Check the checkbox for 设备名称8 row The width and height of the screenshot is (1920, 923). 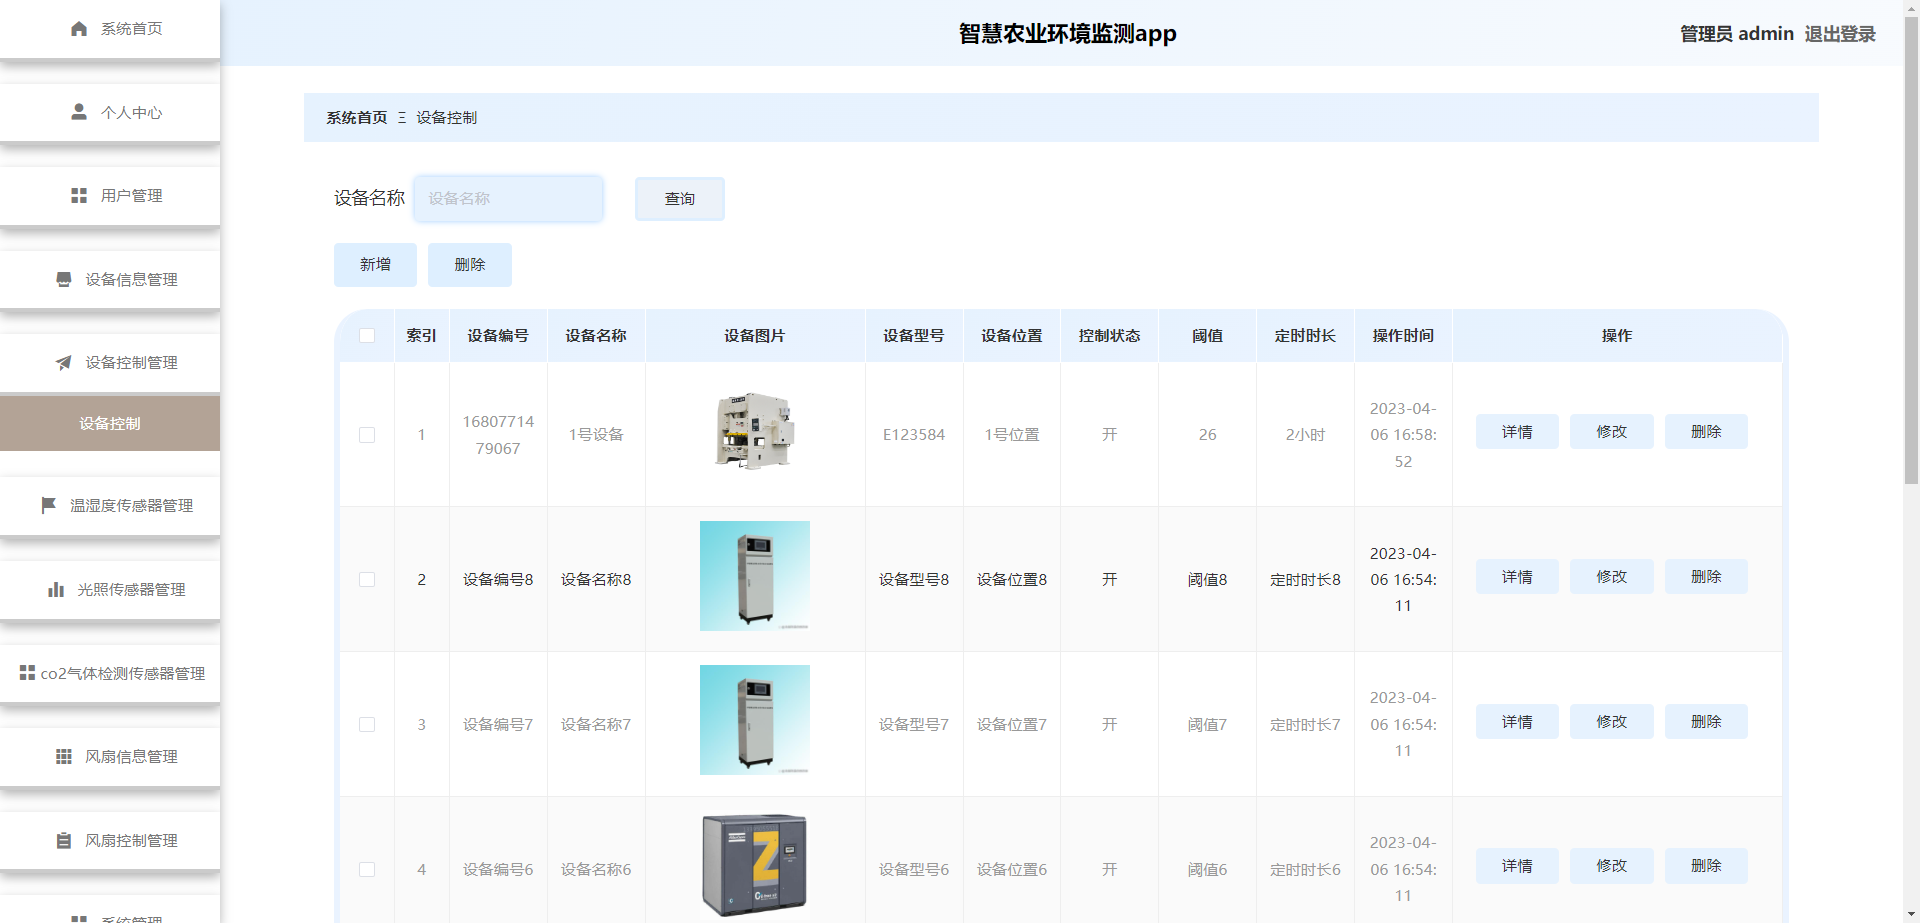(367, 579)
